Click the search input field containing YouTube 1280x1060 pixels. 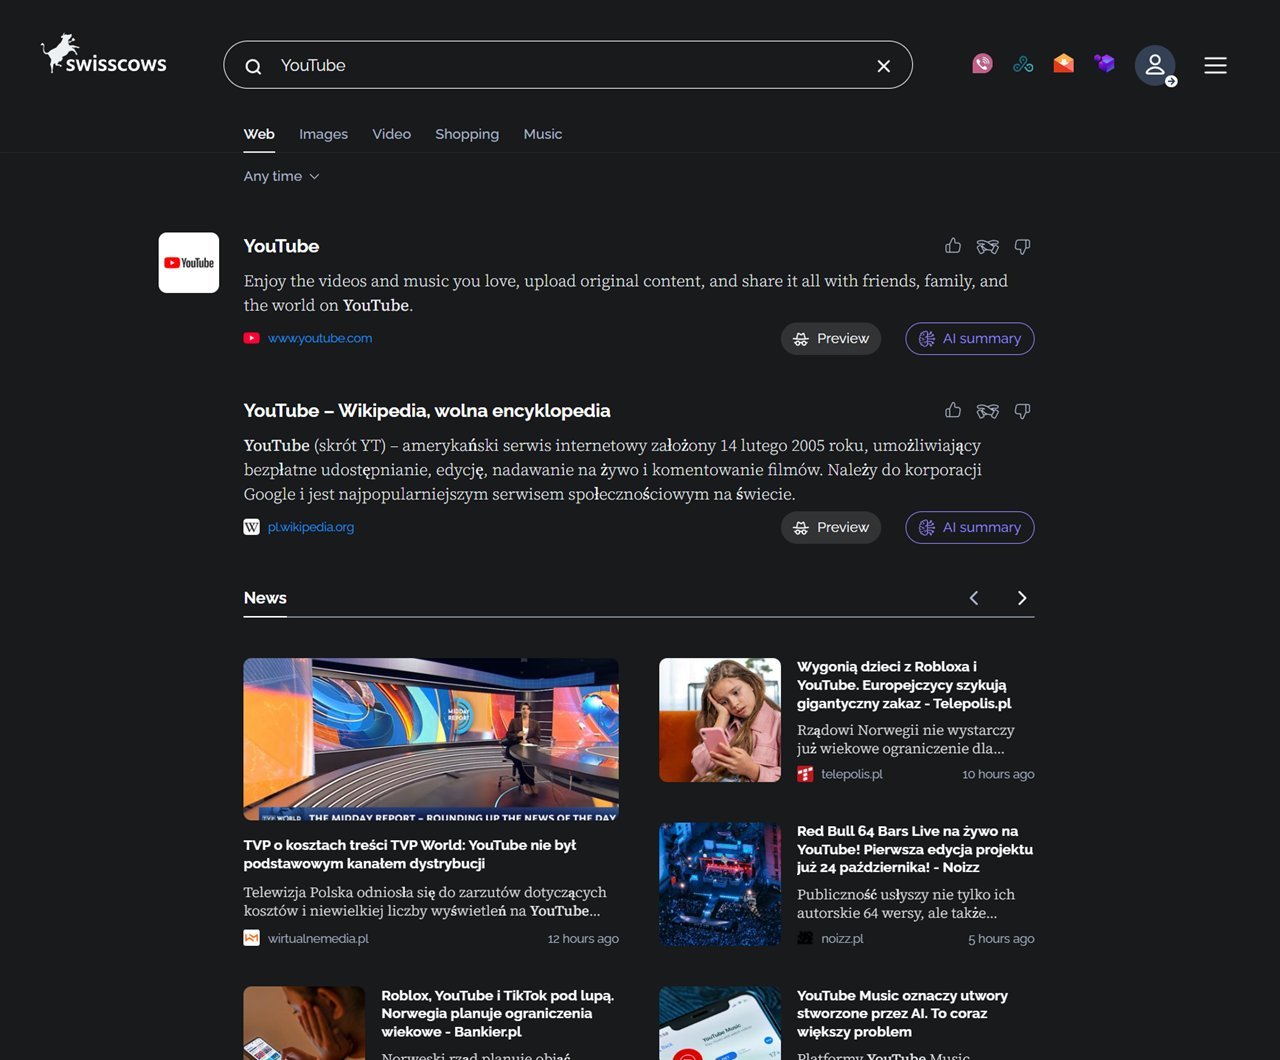[568, 65]
